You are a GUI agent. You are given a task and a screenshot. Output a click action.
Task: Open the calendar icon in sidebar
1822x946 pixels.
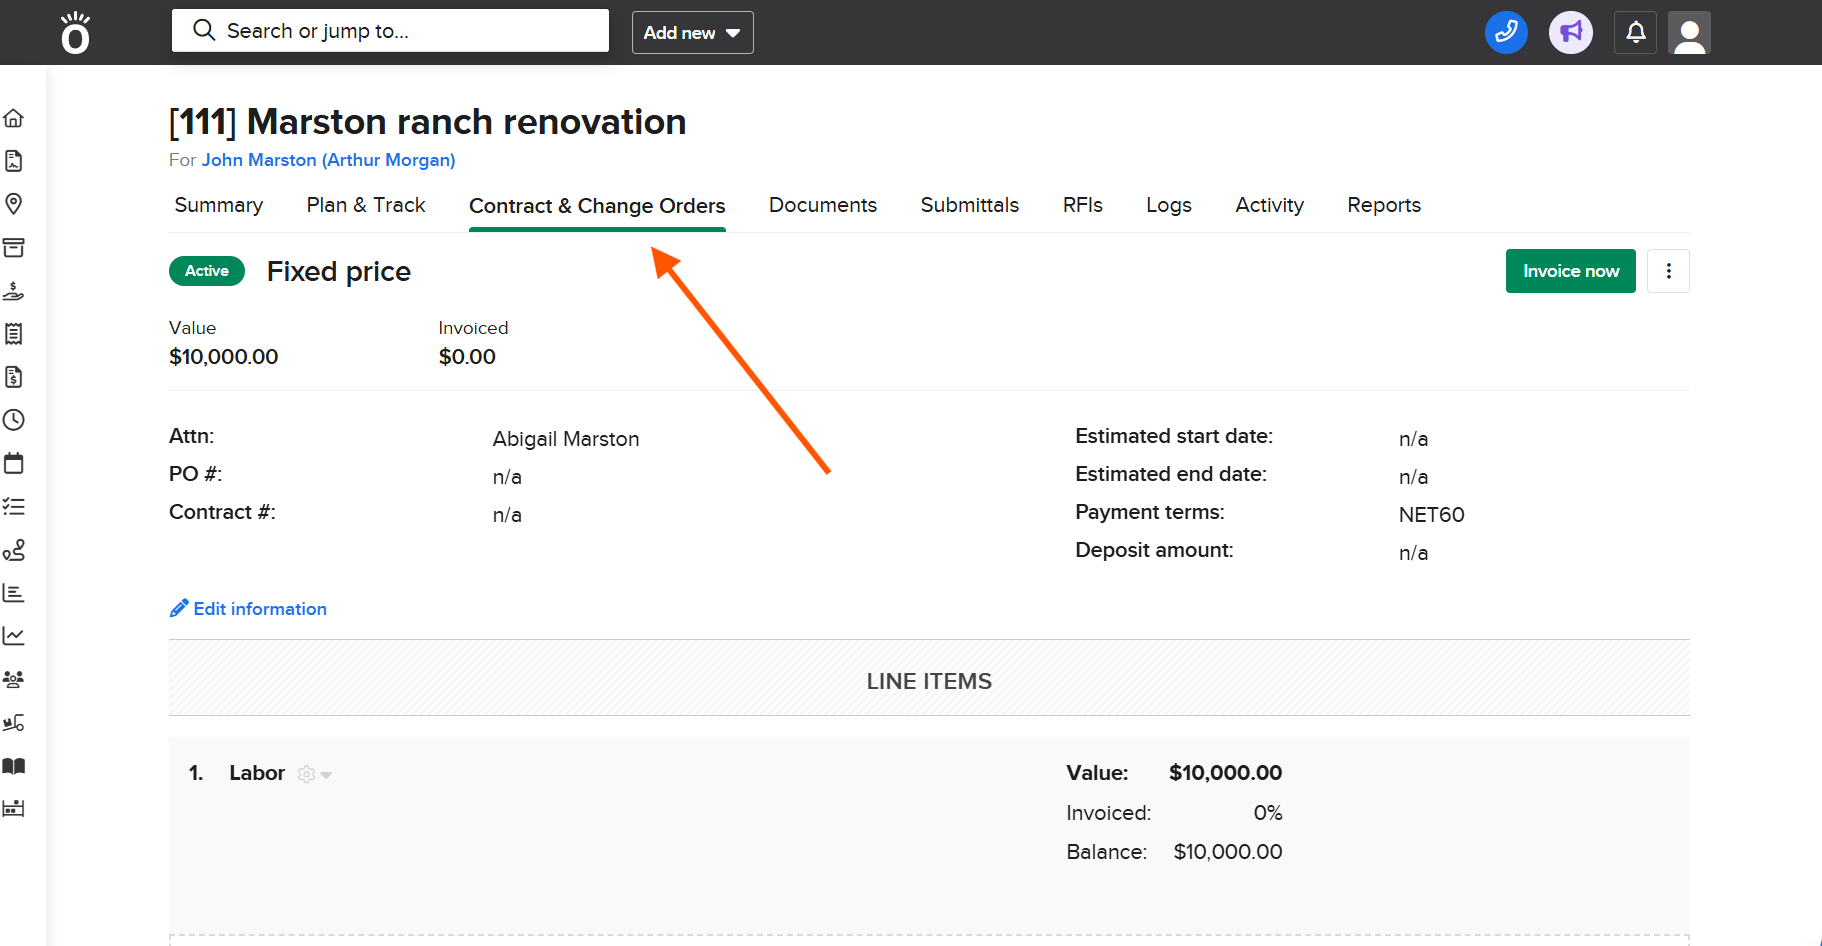click(14, 463)
